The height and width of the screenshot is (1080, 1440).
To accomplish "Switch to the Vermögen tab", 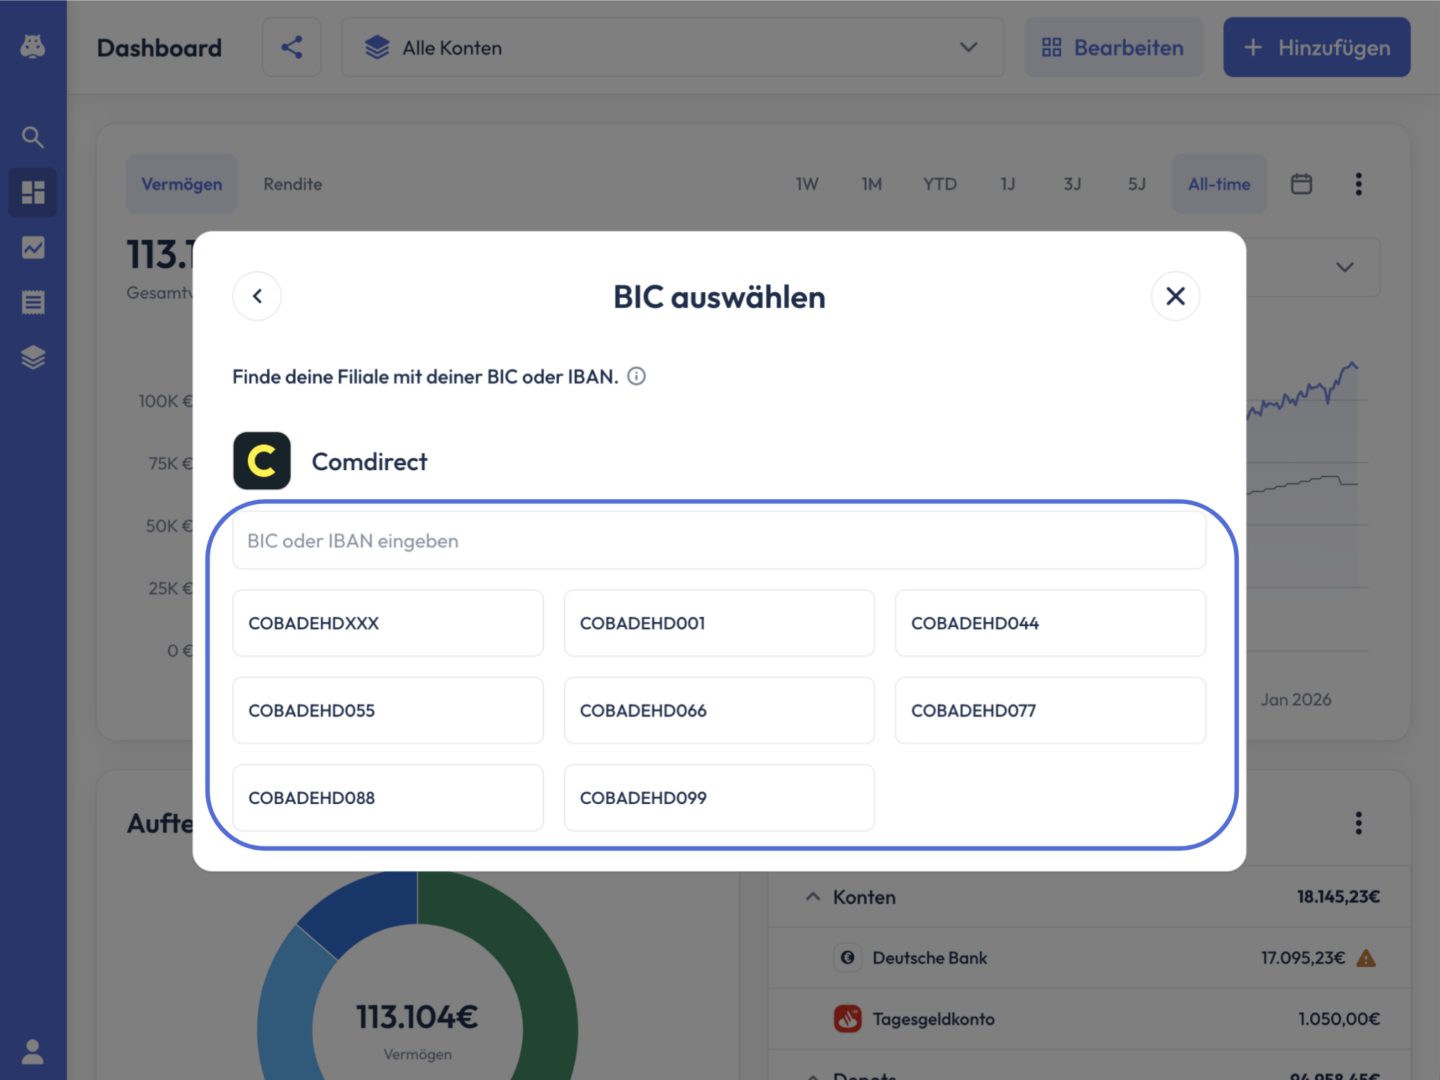I will [x=182, y=184].
